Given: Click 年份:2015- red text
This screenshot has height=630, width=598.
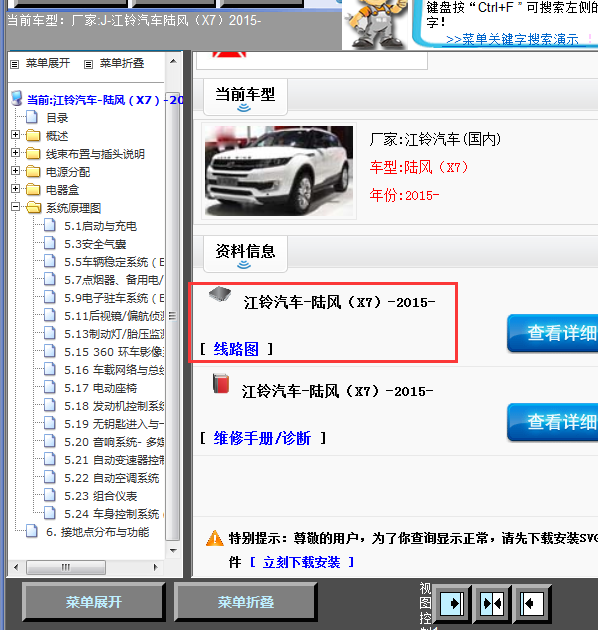Looking at the screenshot, I should (x=404, y=195).
